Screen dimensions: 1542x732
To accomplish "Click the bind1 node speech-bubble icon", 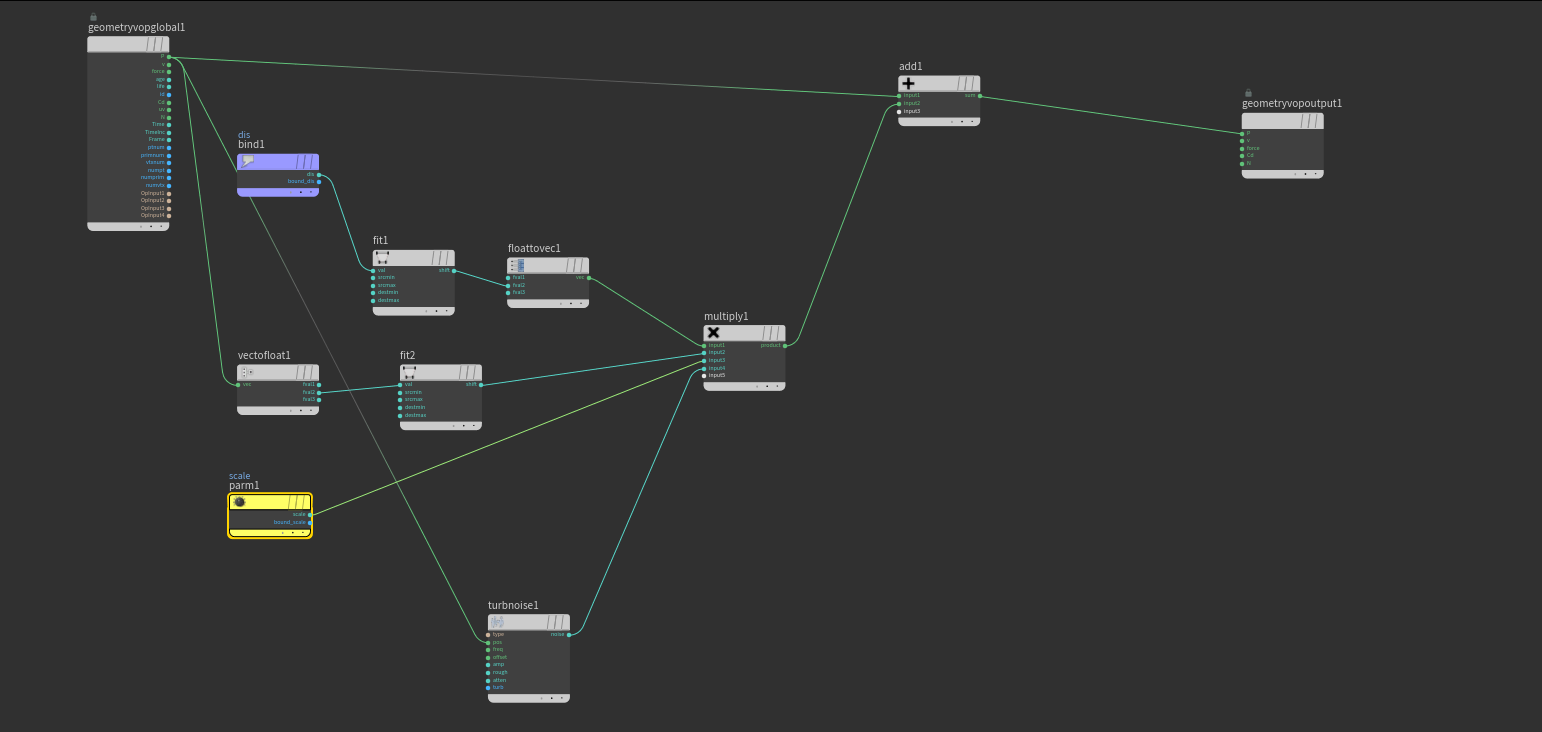I will coord(248,161).
